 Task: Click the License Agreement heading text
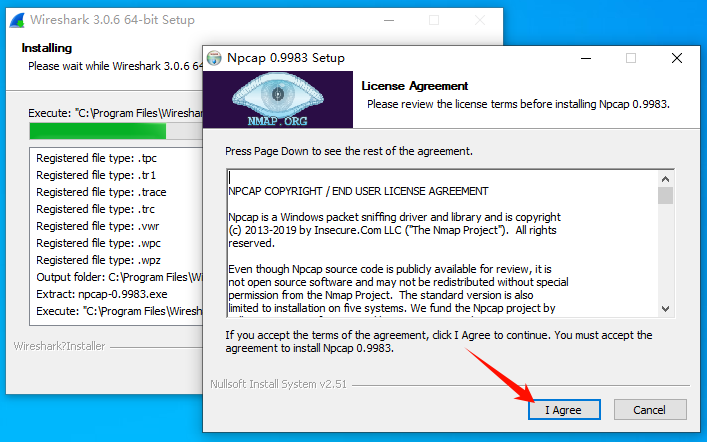[415, 86]
